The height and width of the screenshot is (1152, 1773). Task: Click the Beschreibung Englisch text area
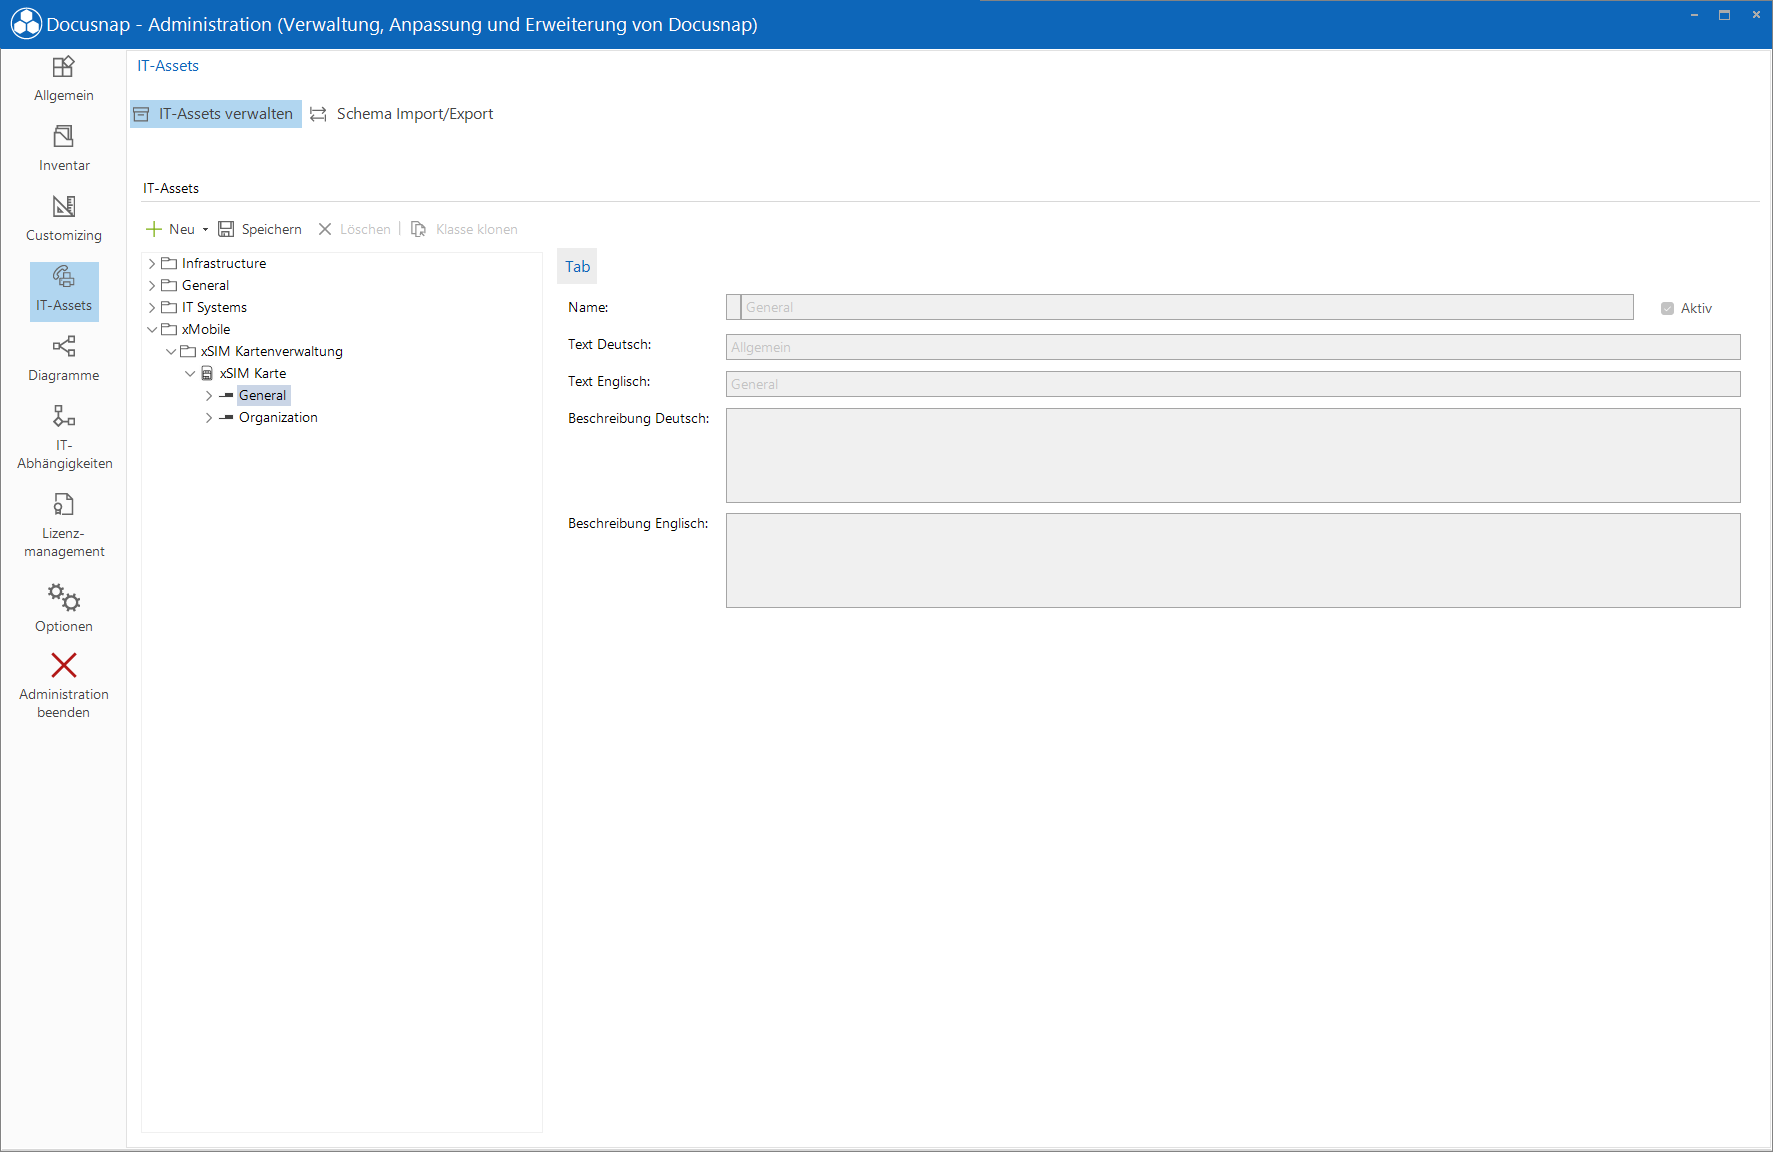[x=1233, y=560]
